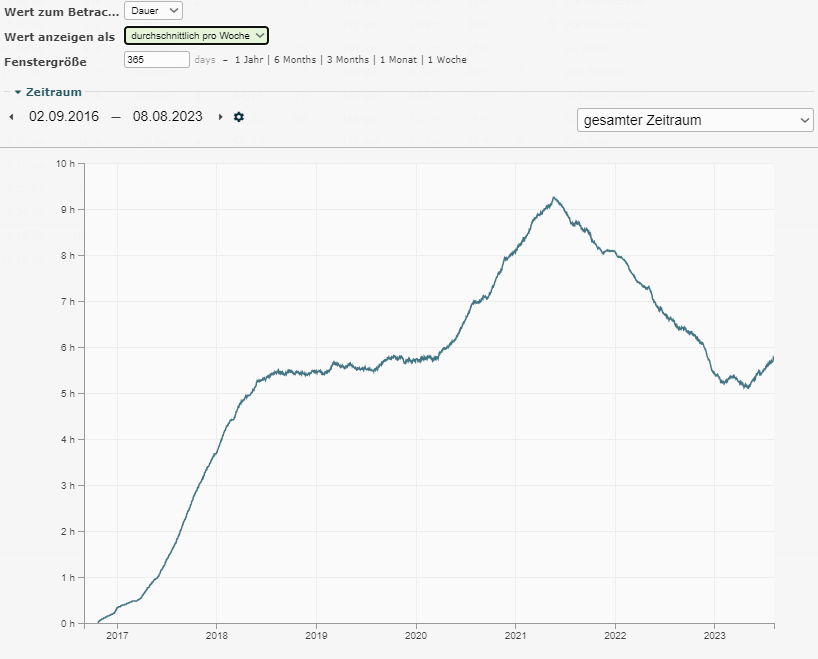Open the Dauer value dropdown

coord(153,10)
